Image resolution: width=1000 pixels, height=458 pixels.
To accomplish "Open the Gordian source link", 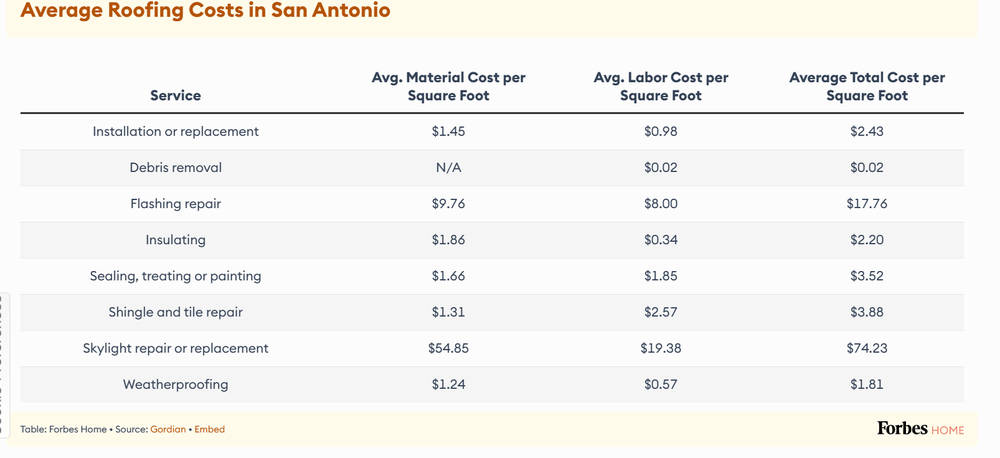I will coord(166,429).
